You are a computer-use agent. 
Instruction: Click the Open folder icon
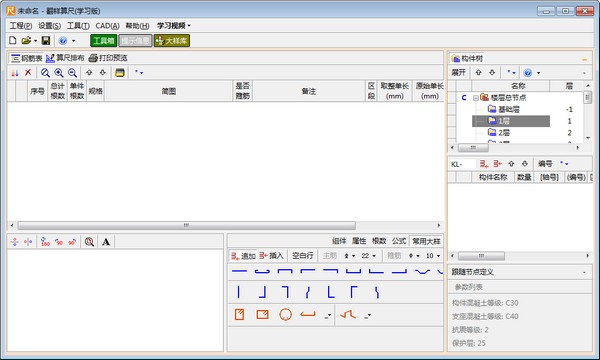(x=26, y=41)
